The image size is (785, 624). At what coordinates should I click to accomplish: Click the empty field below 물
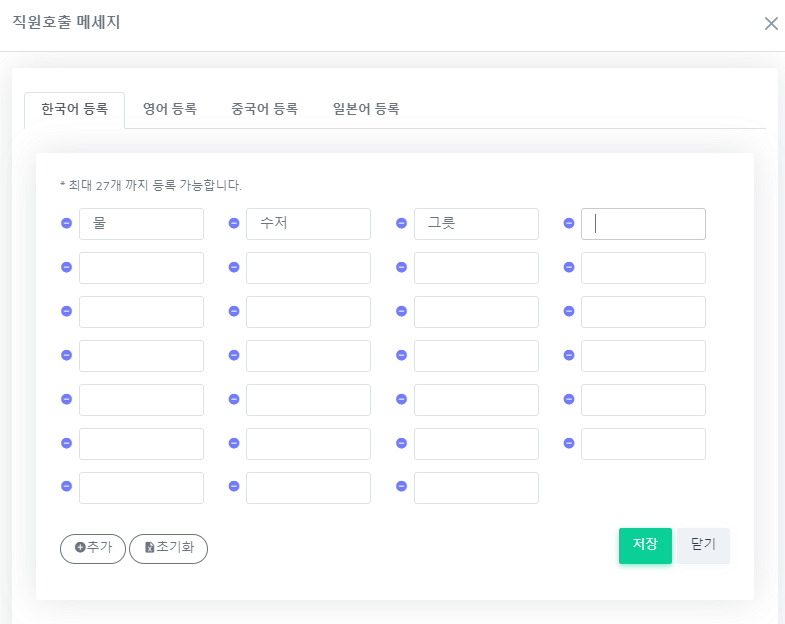(141, 268)
